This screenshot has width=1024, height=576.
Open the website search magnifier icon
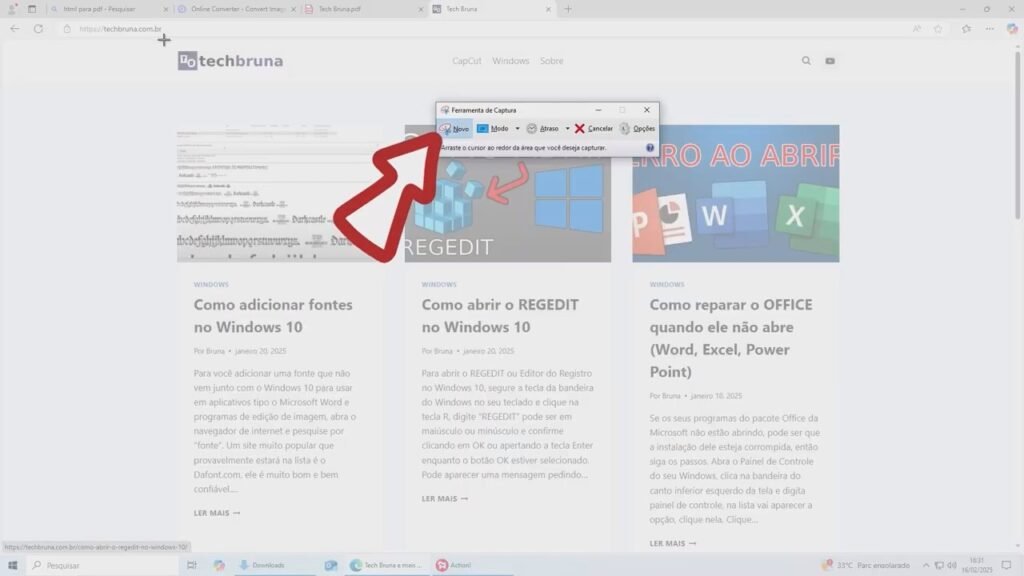(x=806, y=61)
